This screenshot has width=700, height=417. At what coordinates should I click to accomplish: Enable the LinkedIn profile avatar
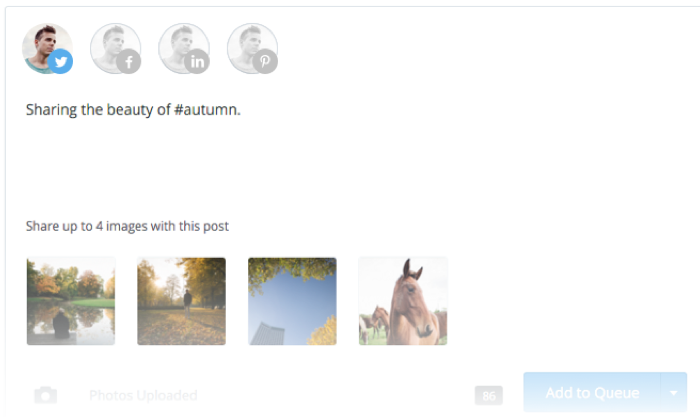click(183, 48)
